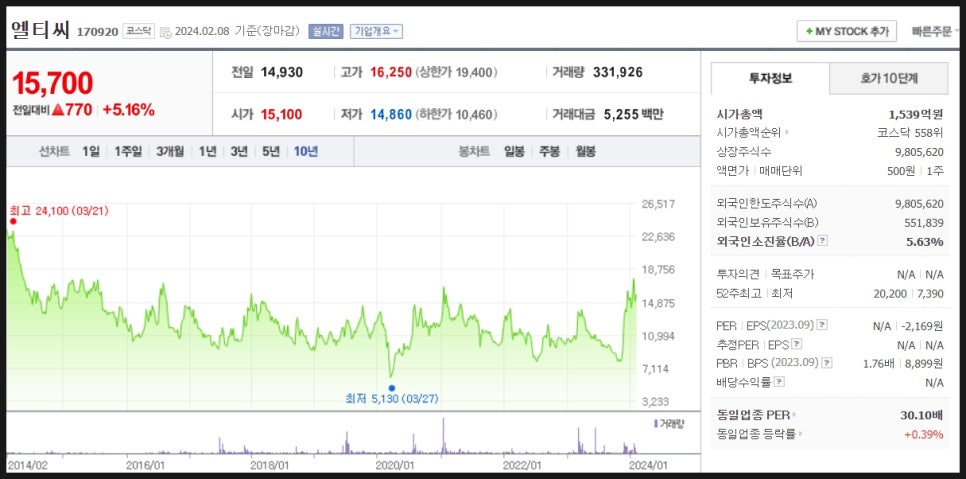Click the 거래대금 value 5,255 백만

click(x=633, y=115)
